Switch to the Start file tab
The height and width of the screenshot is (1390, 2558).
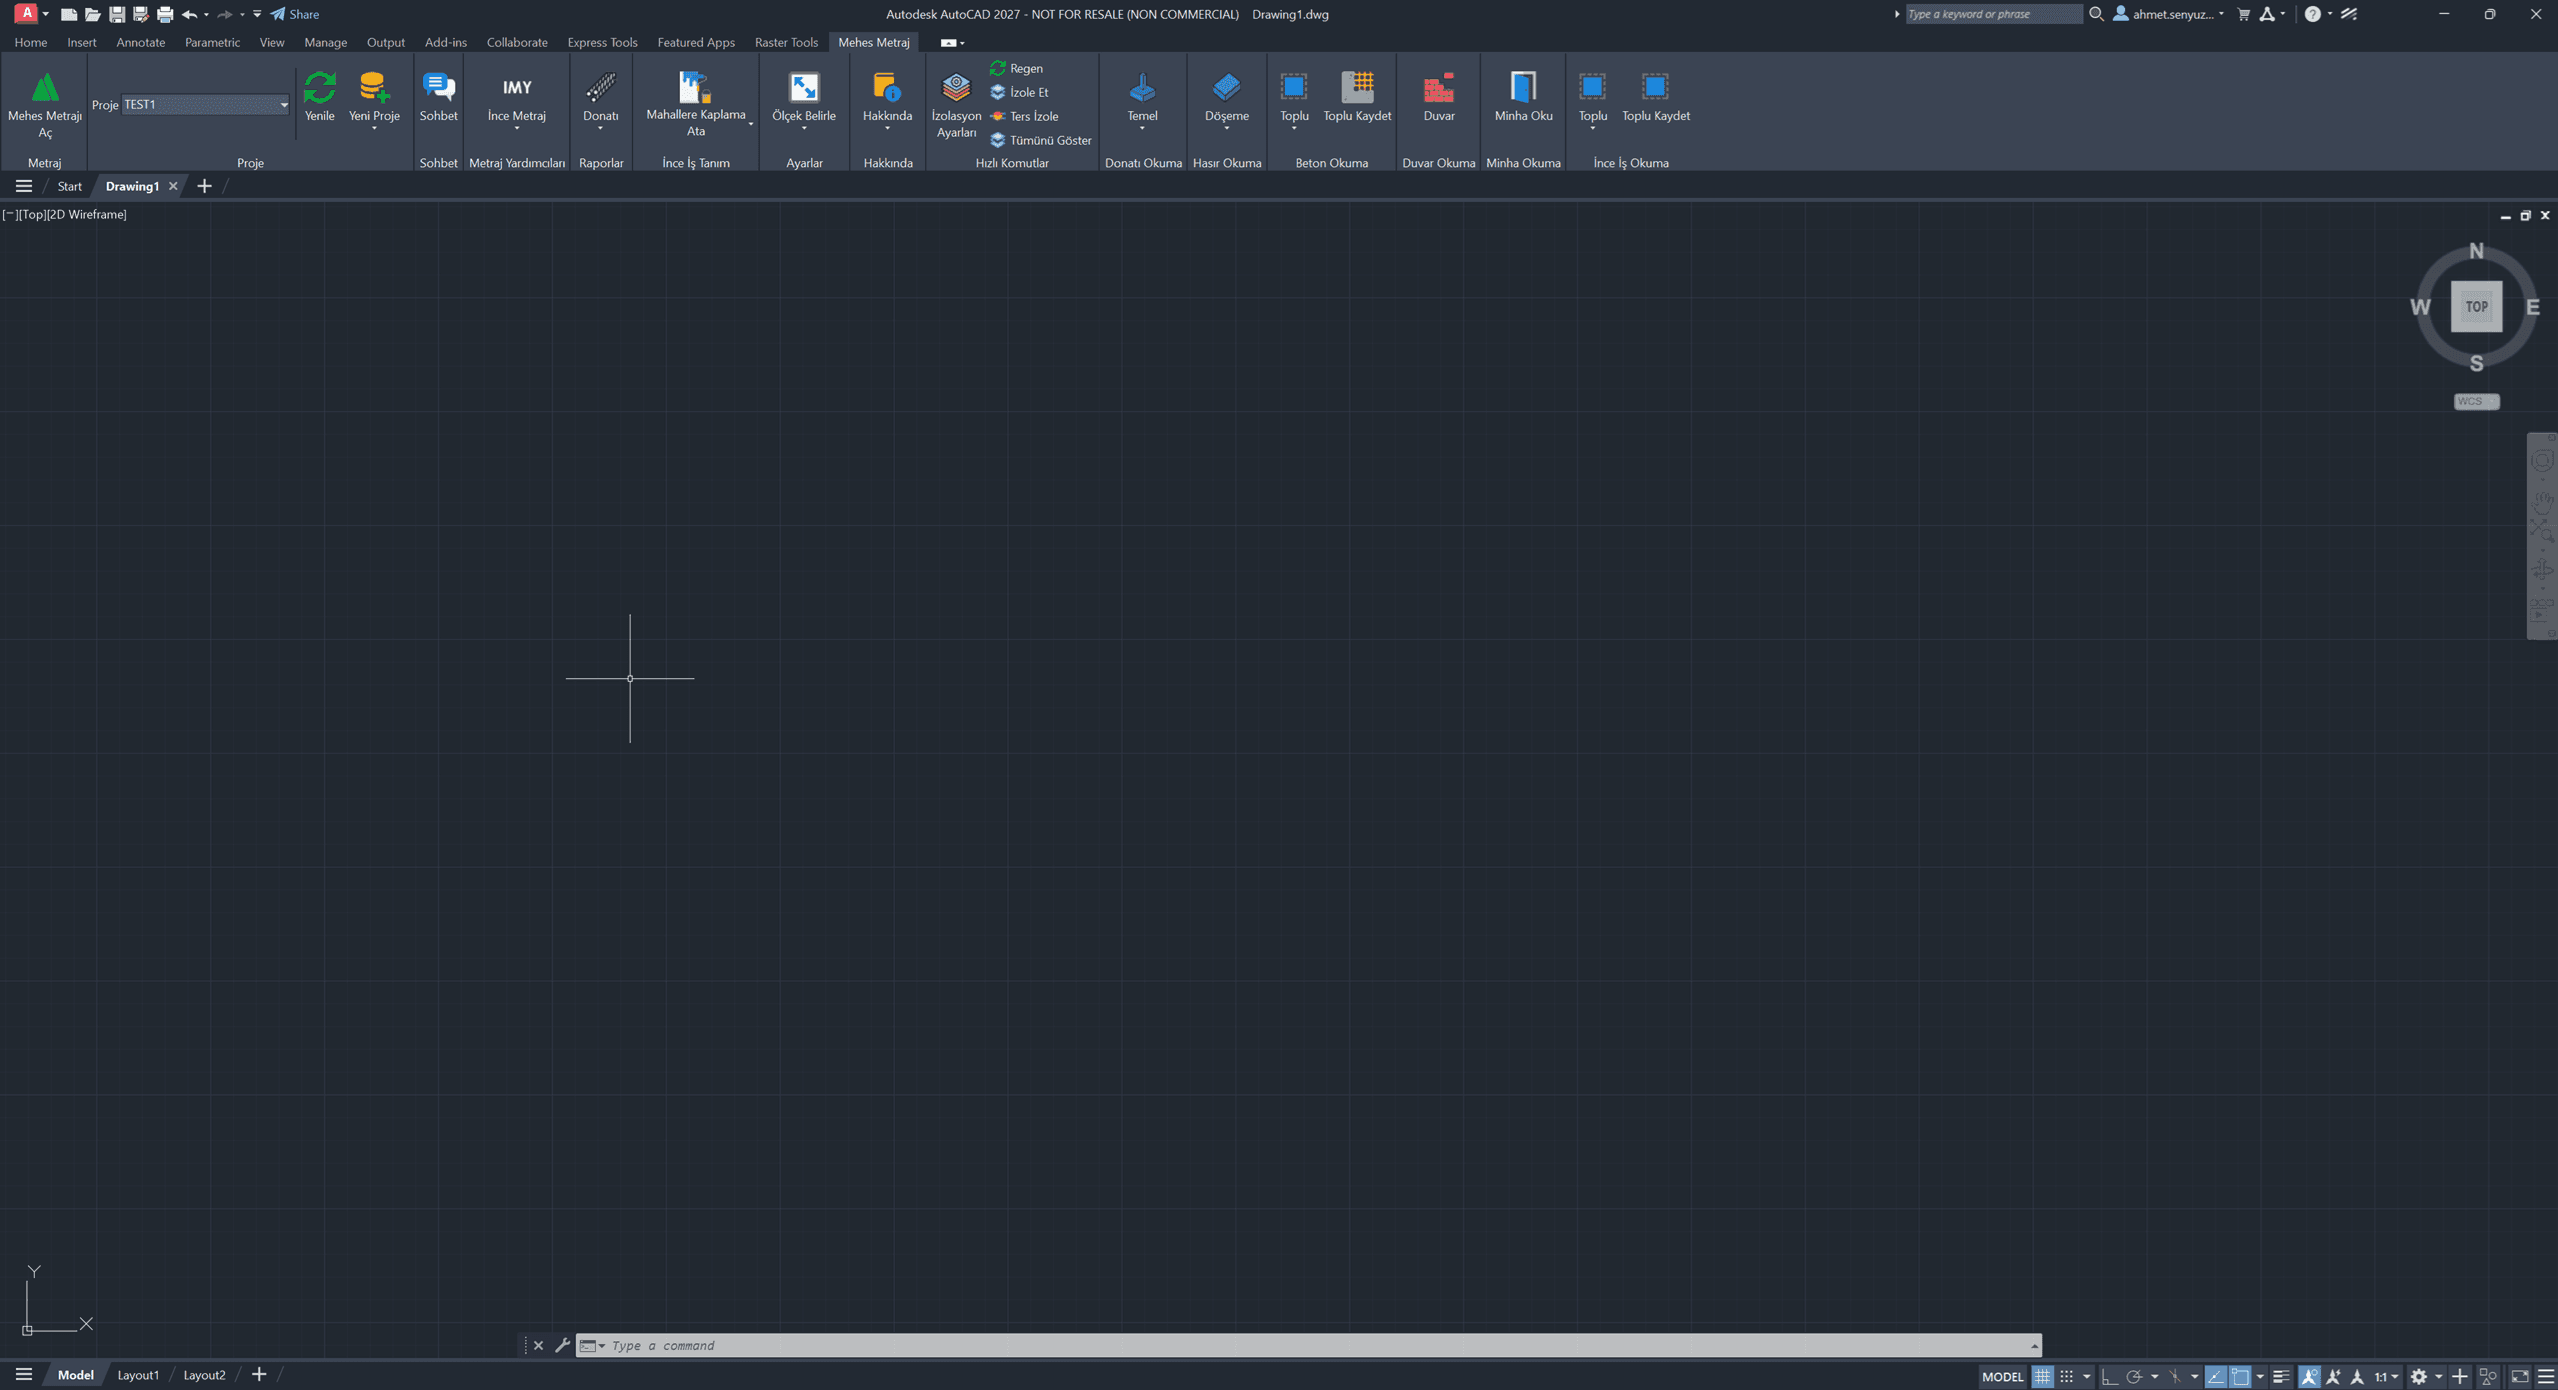pos(69,186)
